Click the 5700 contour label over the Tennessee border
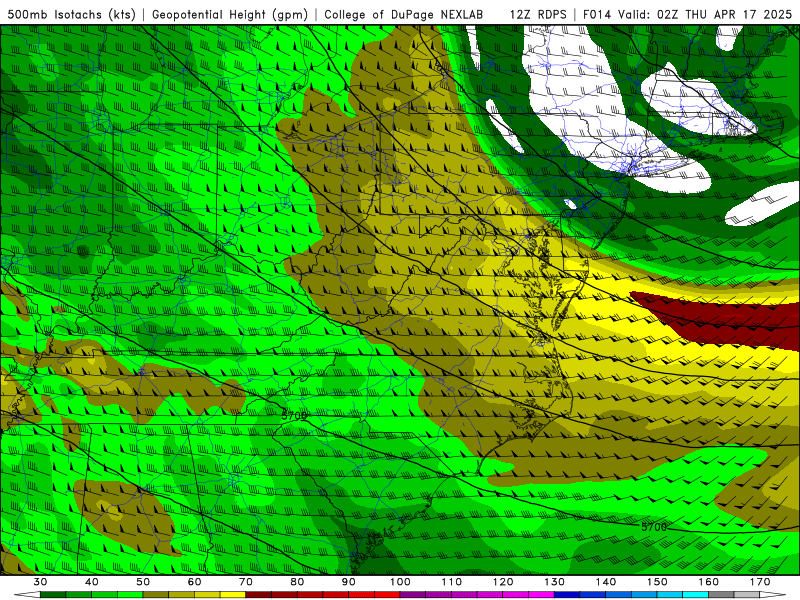 [x=294, y=416]
